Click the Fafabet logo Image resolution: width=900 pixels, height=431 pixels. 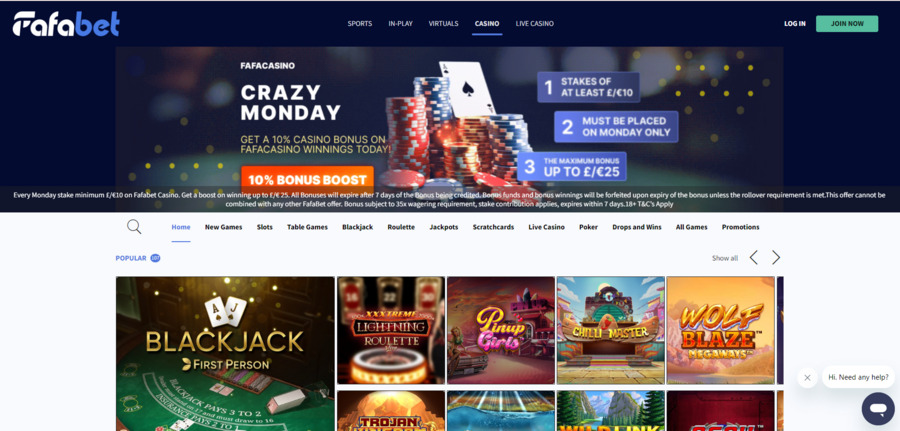click(x=66, y=24)
